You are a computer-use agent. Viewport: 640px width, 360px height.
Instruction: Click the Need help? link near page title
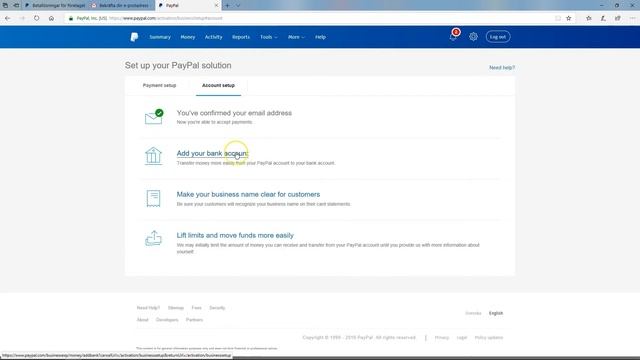502,67
